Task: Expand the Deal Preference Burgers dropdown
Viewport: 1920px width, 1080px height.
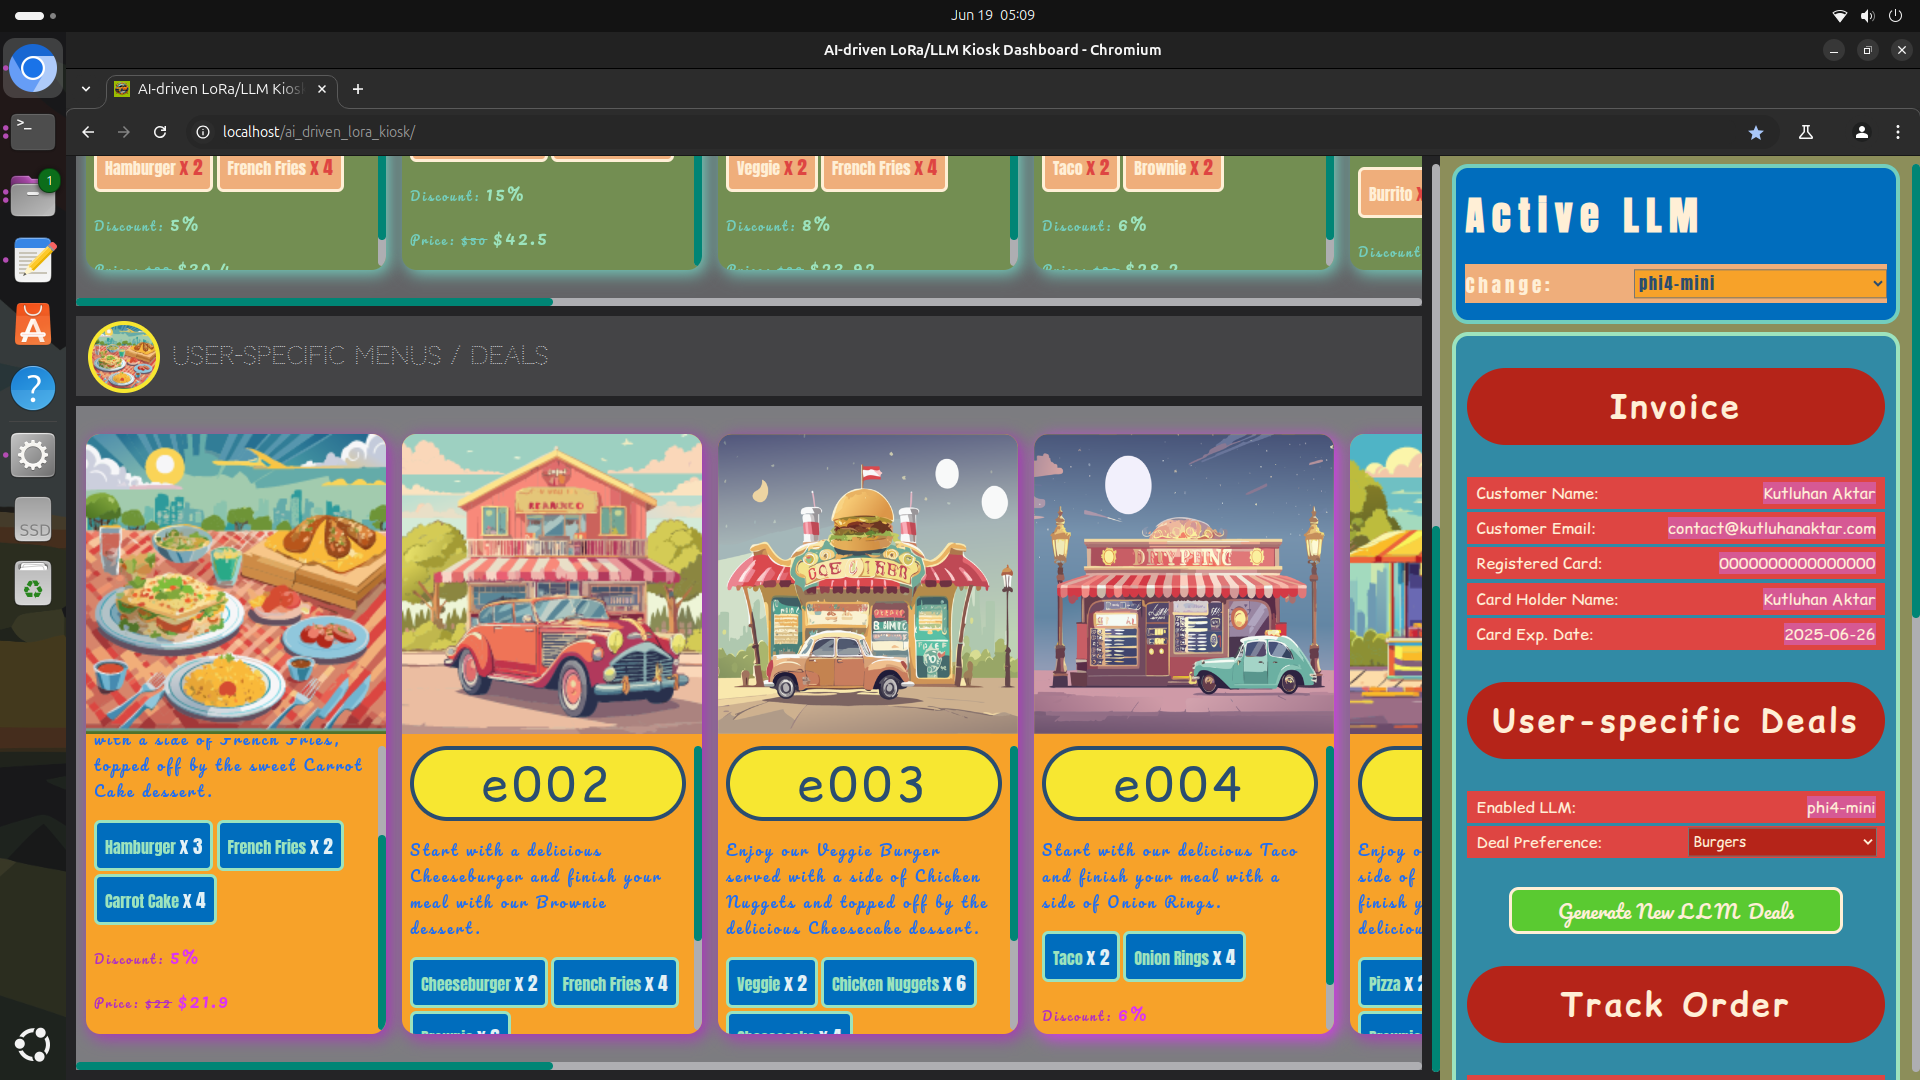Action: coord(1781,842)
